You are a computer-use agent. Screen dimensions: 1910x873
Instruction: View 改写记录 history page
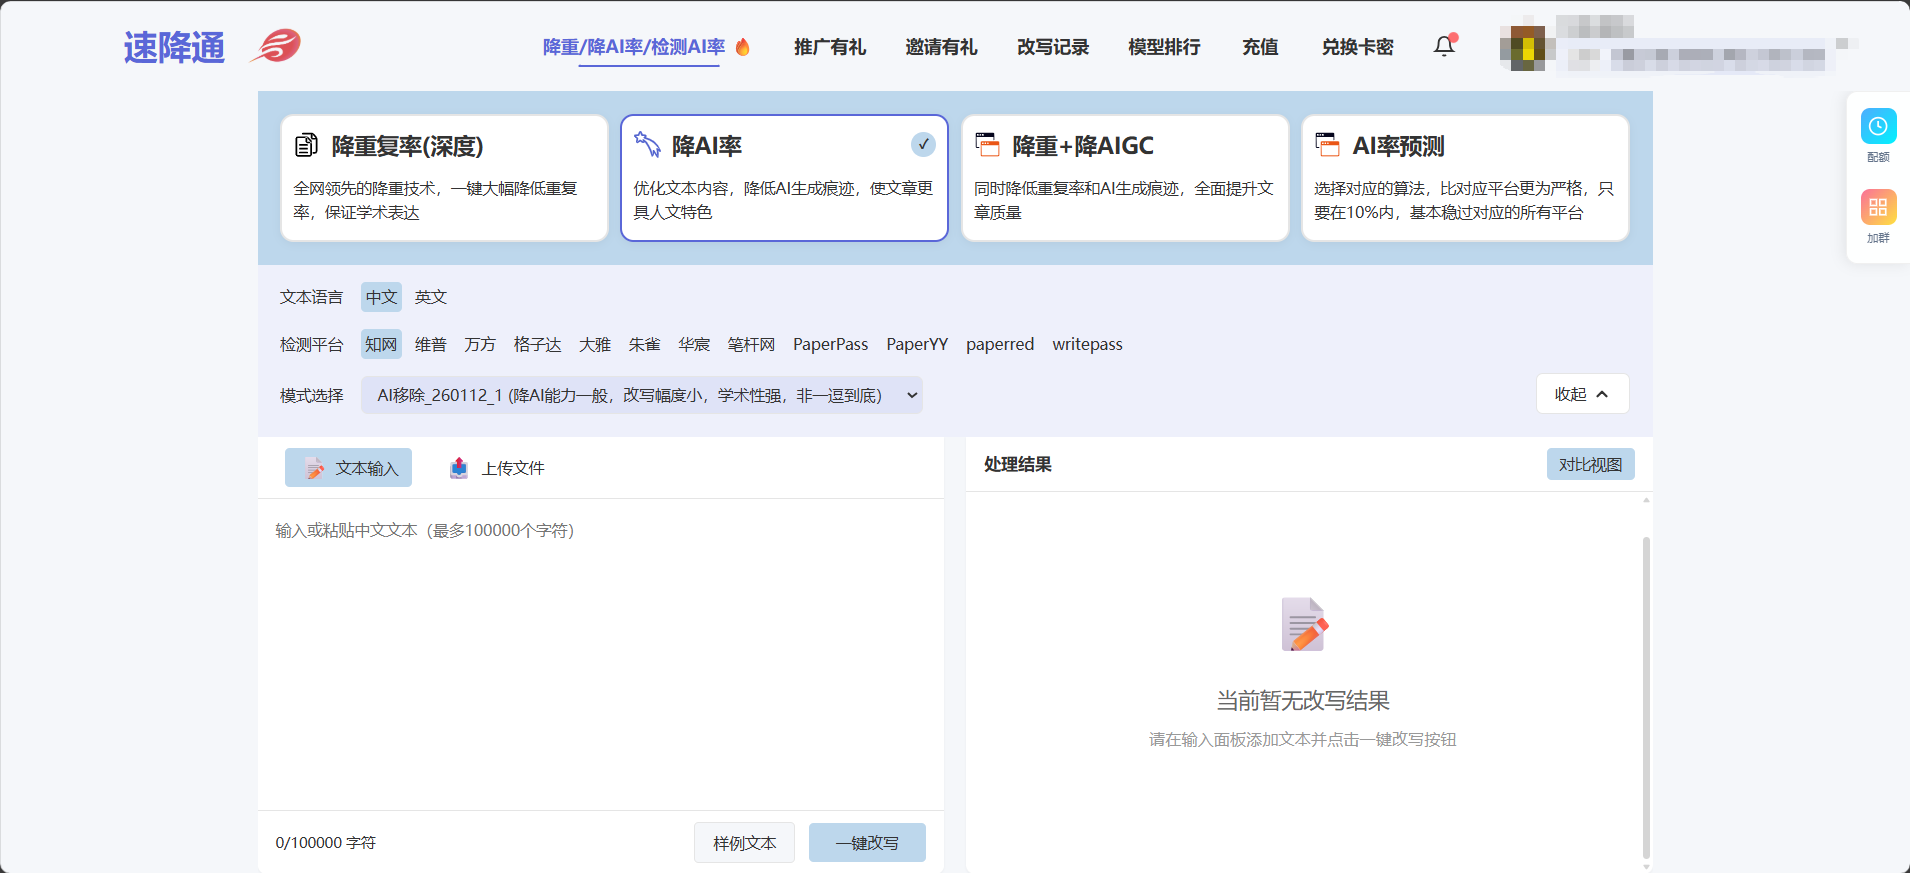[x=1053, y=47]
